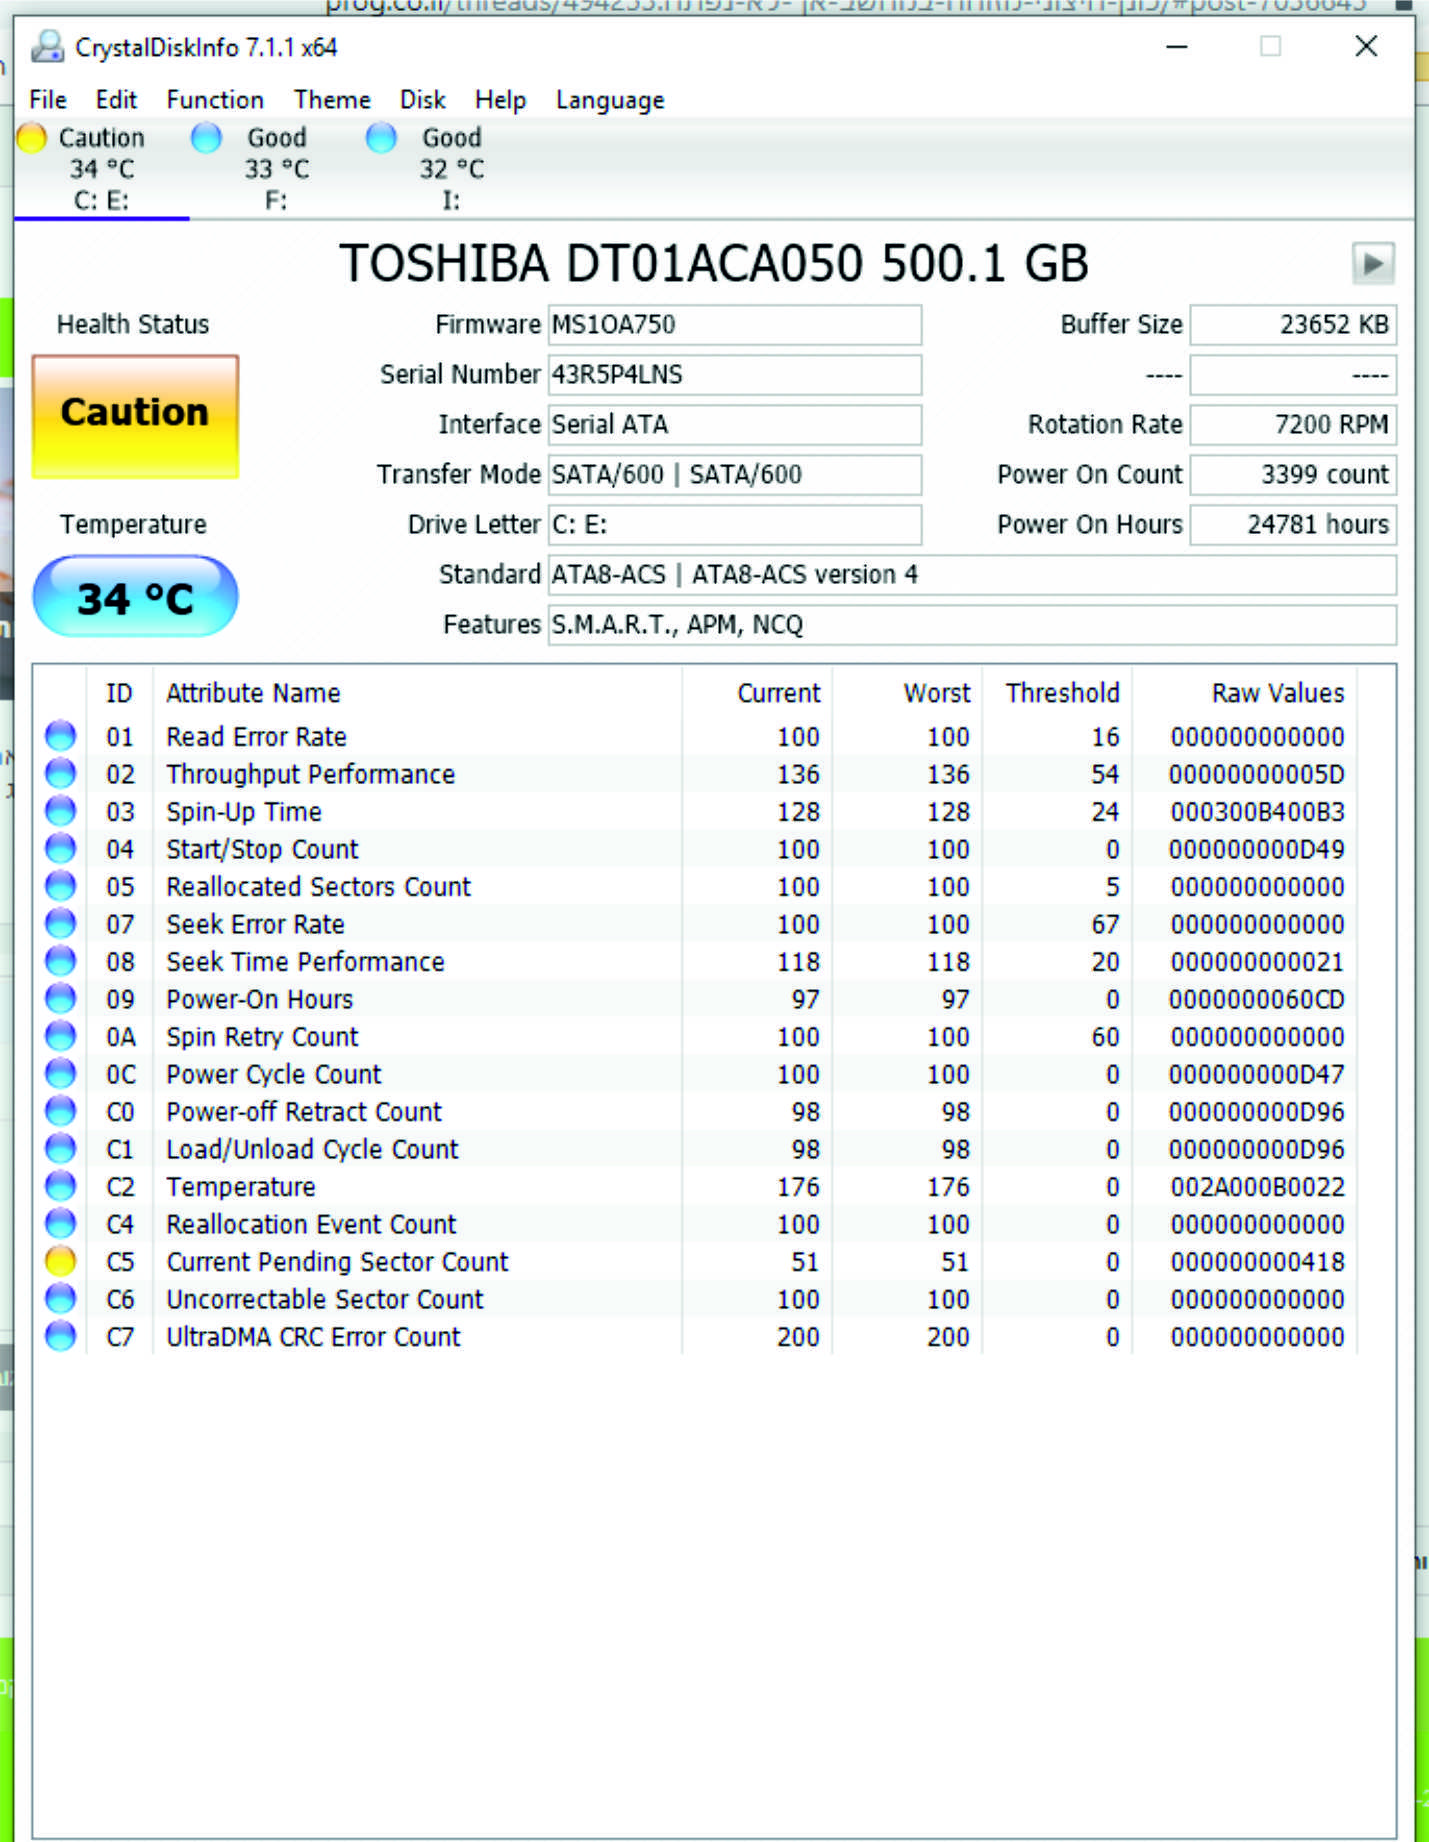Select the Reallocated Sectors Count row
The image size is (1429, 1842).
[x=696, y=886]
